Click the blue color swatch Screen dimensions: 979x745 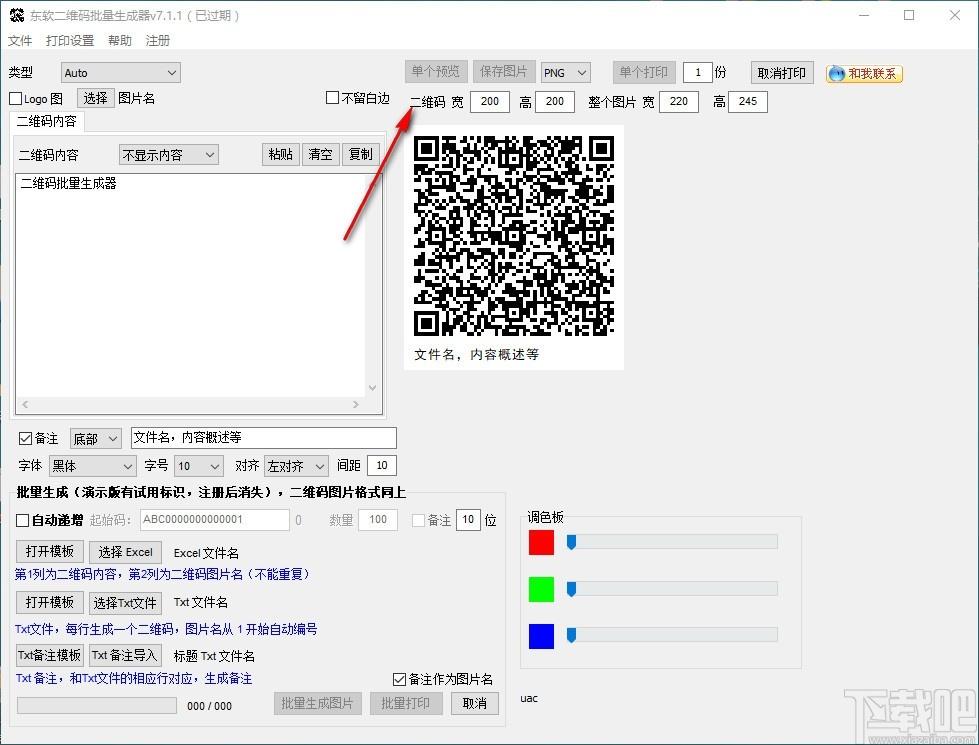click(x=541, y=636)
